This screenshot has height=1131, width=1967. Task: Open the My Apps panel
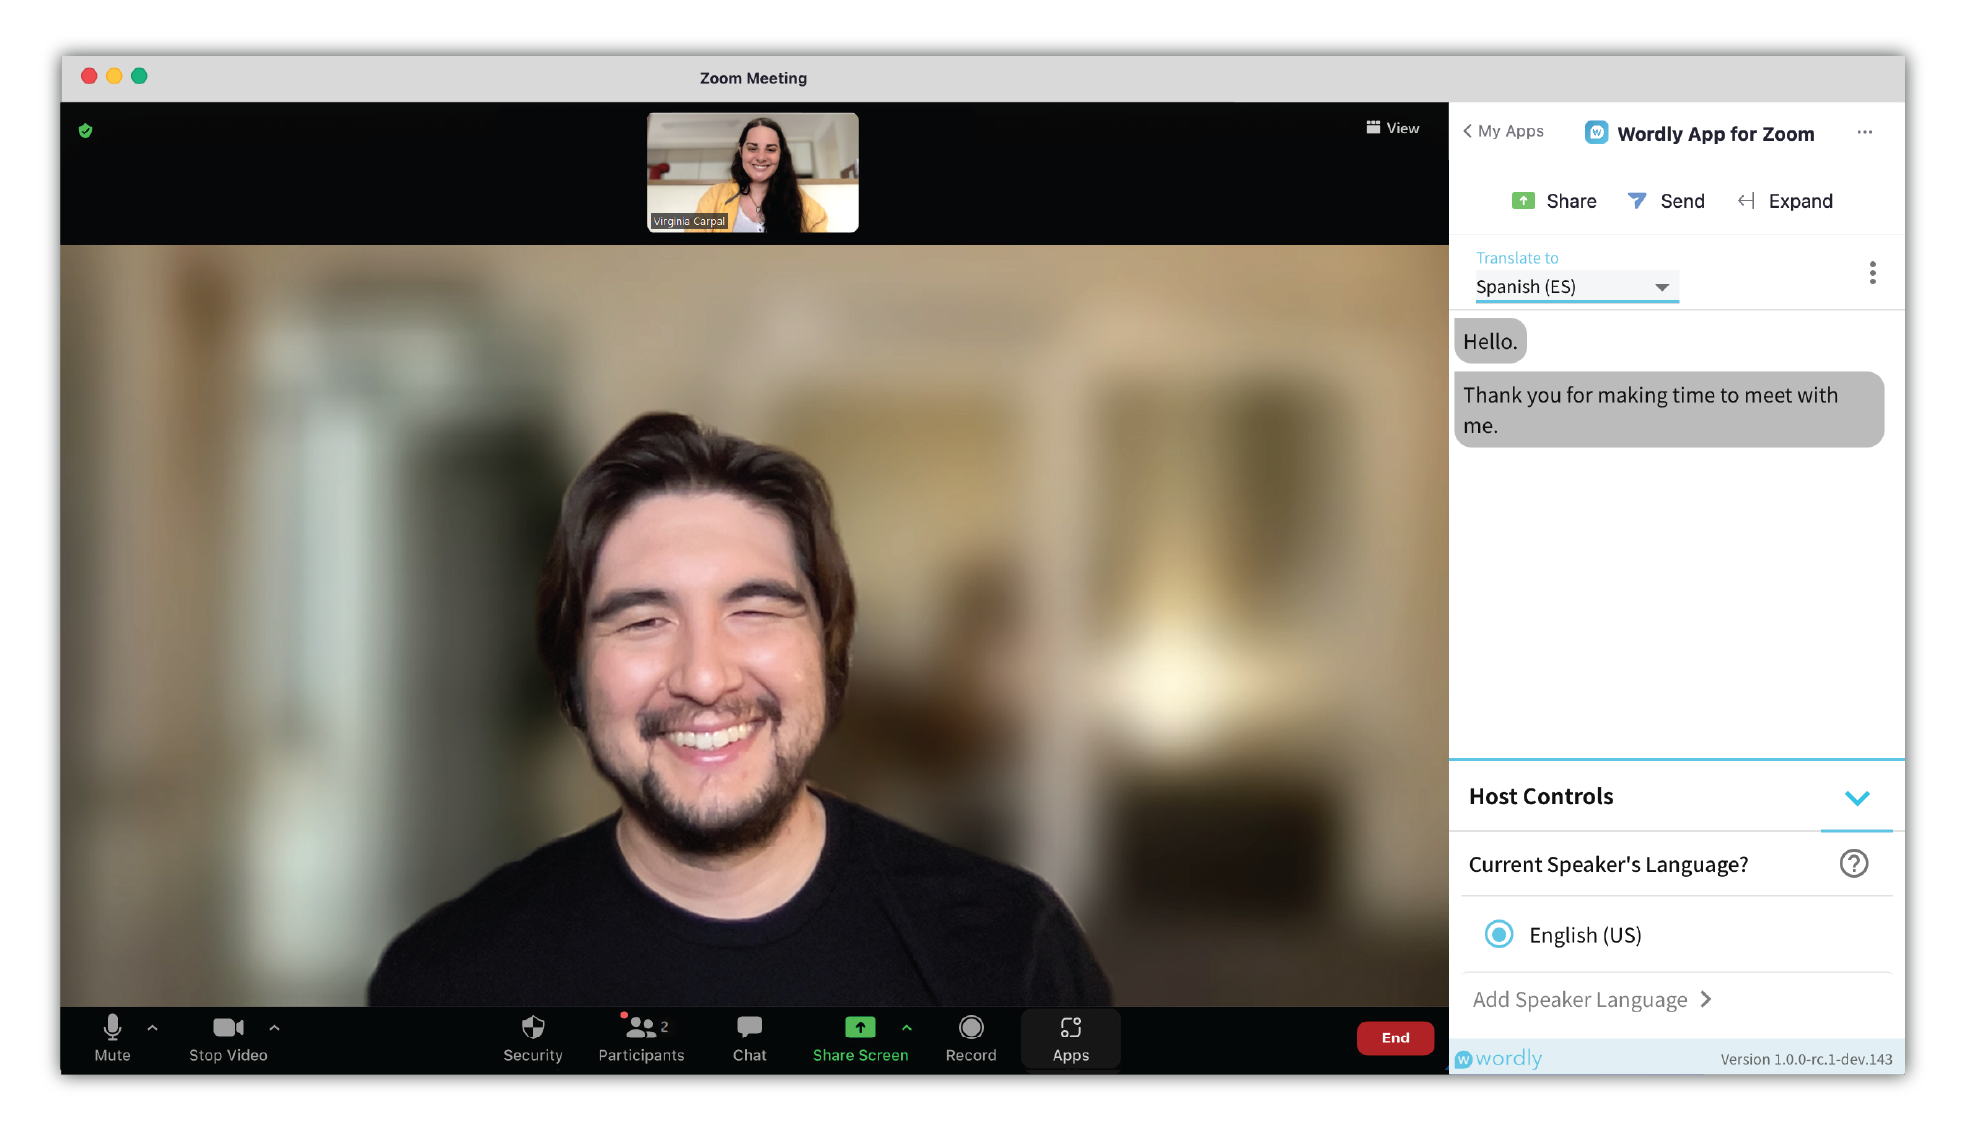click(1504, 131)
